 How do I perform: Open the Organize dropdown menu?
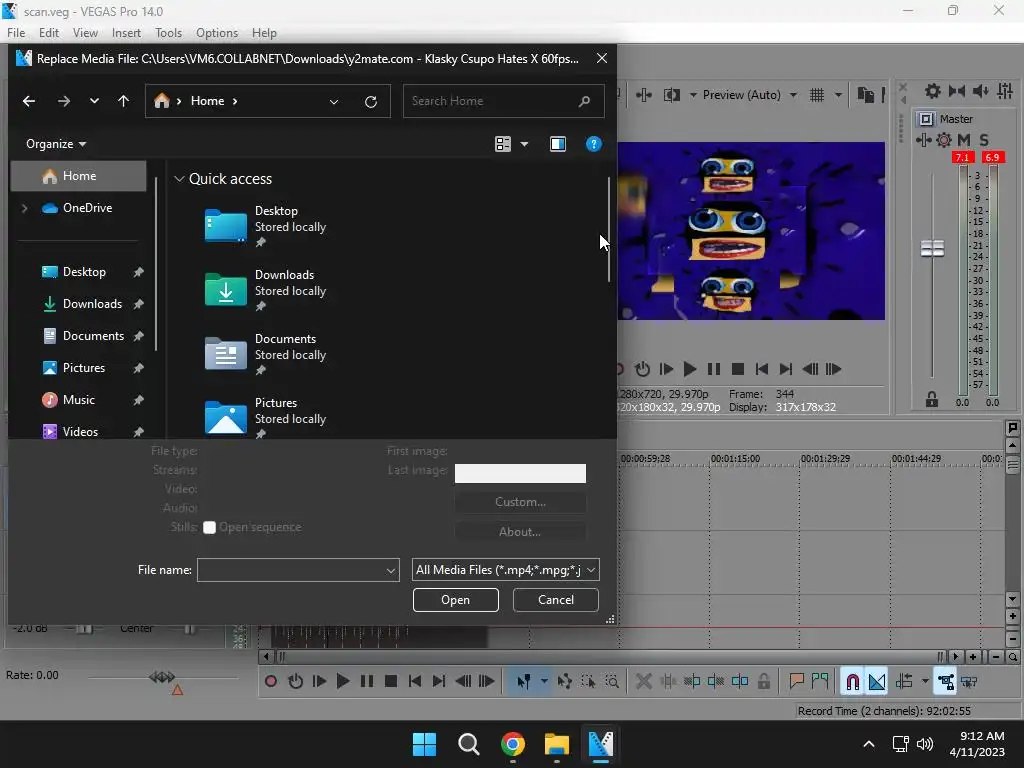(x=56, y=144)
